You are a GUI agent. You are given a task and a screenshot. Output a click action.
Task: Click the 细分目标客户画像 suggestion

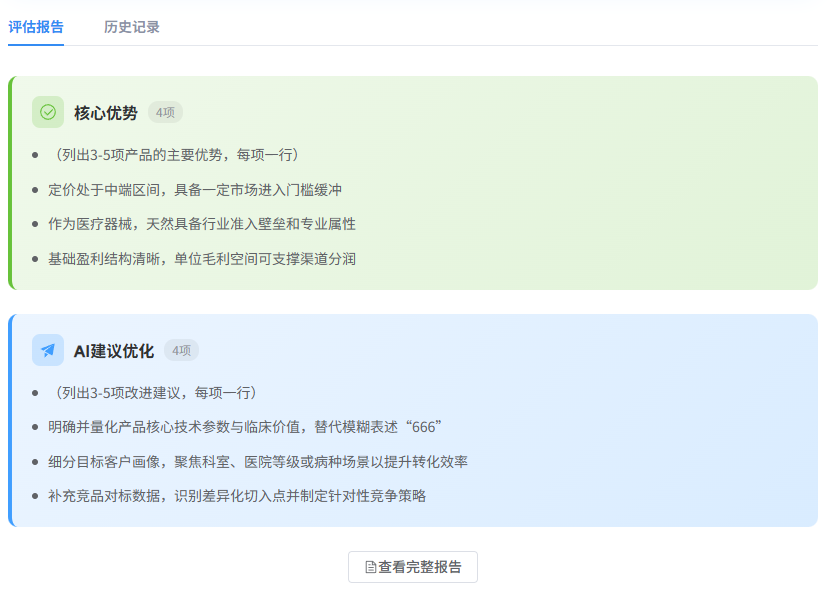click(258, 462)
